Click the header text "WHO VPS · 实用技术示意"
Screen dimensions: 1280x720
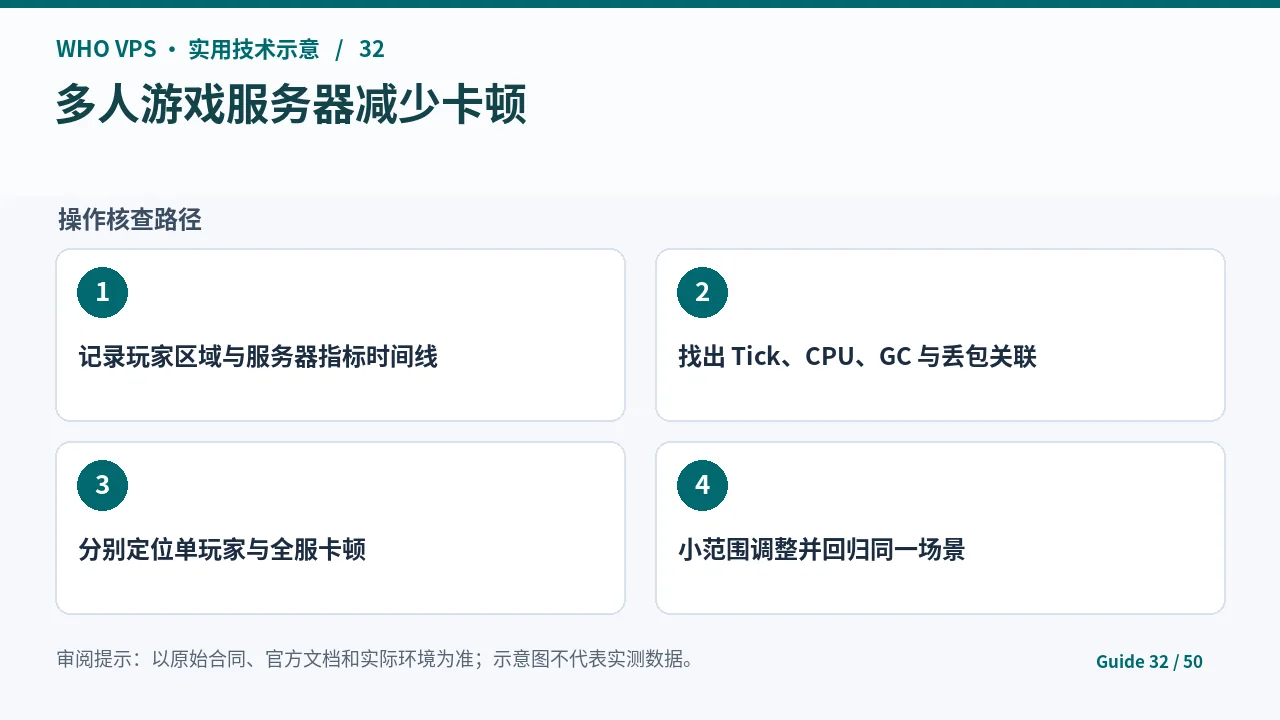(188, 49)
